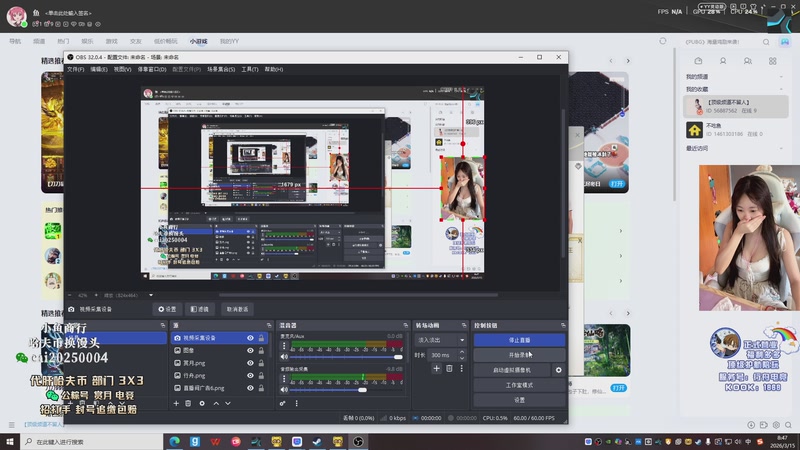
Task: Open source properties gear in sources toolbar
Action: coord(202,403)
